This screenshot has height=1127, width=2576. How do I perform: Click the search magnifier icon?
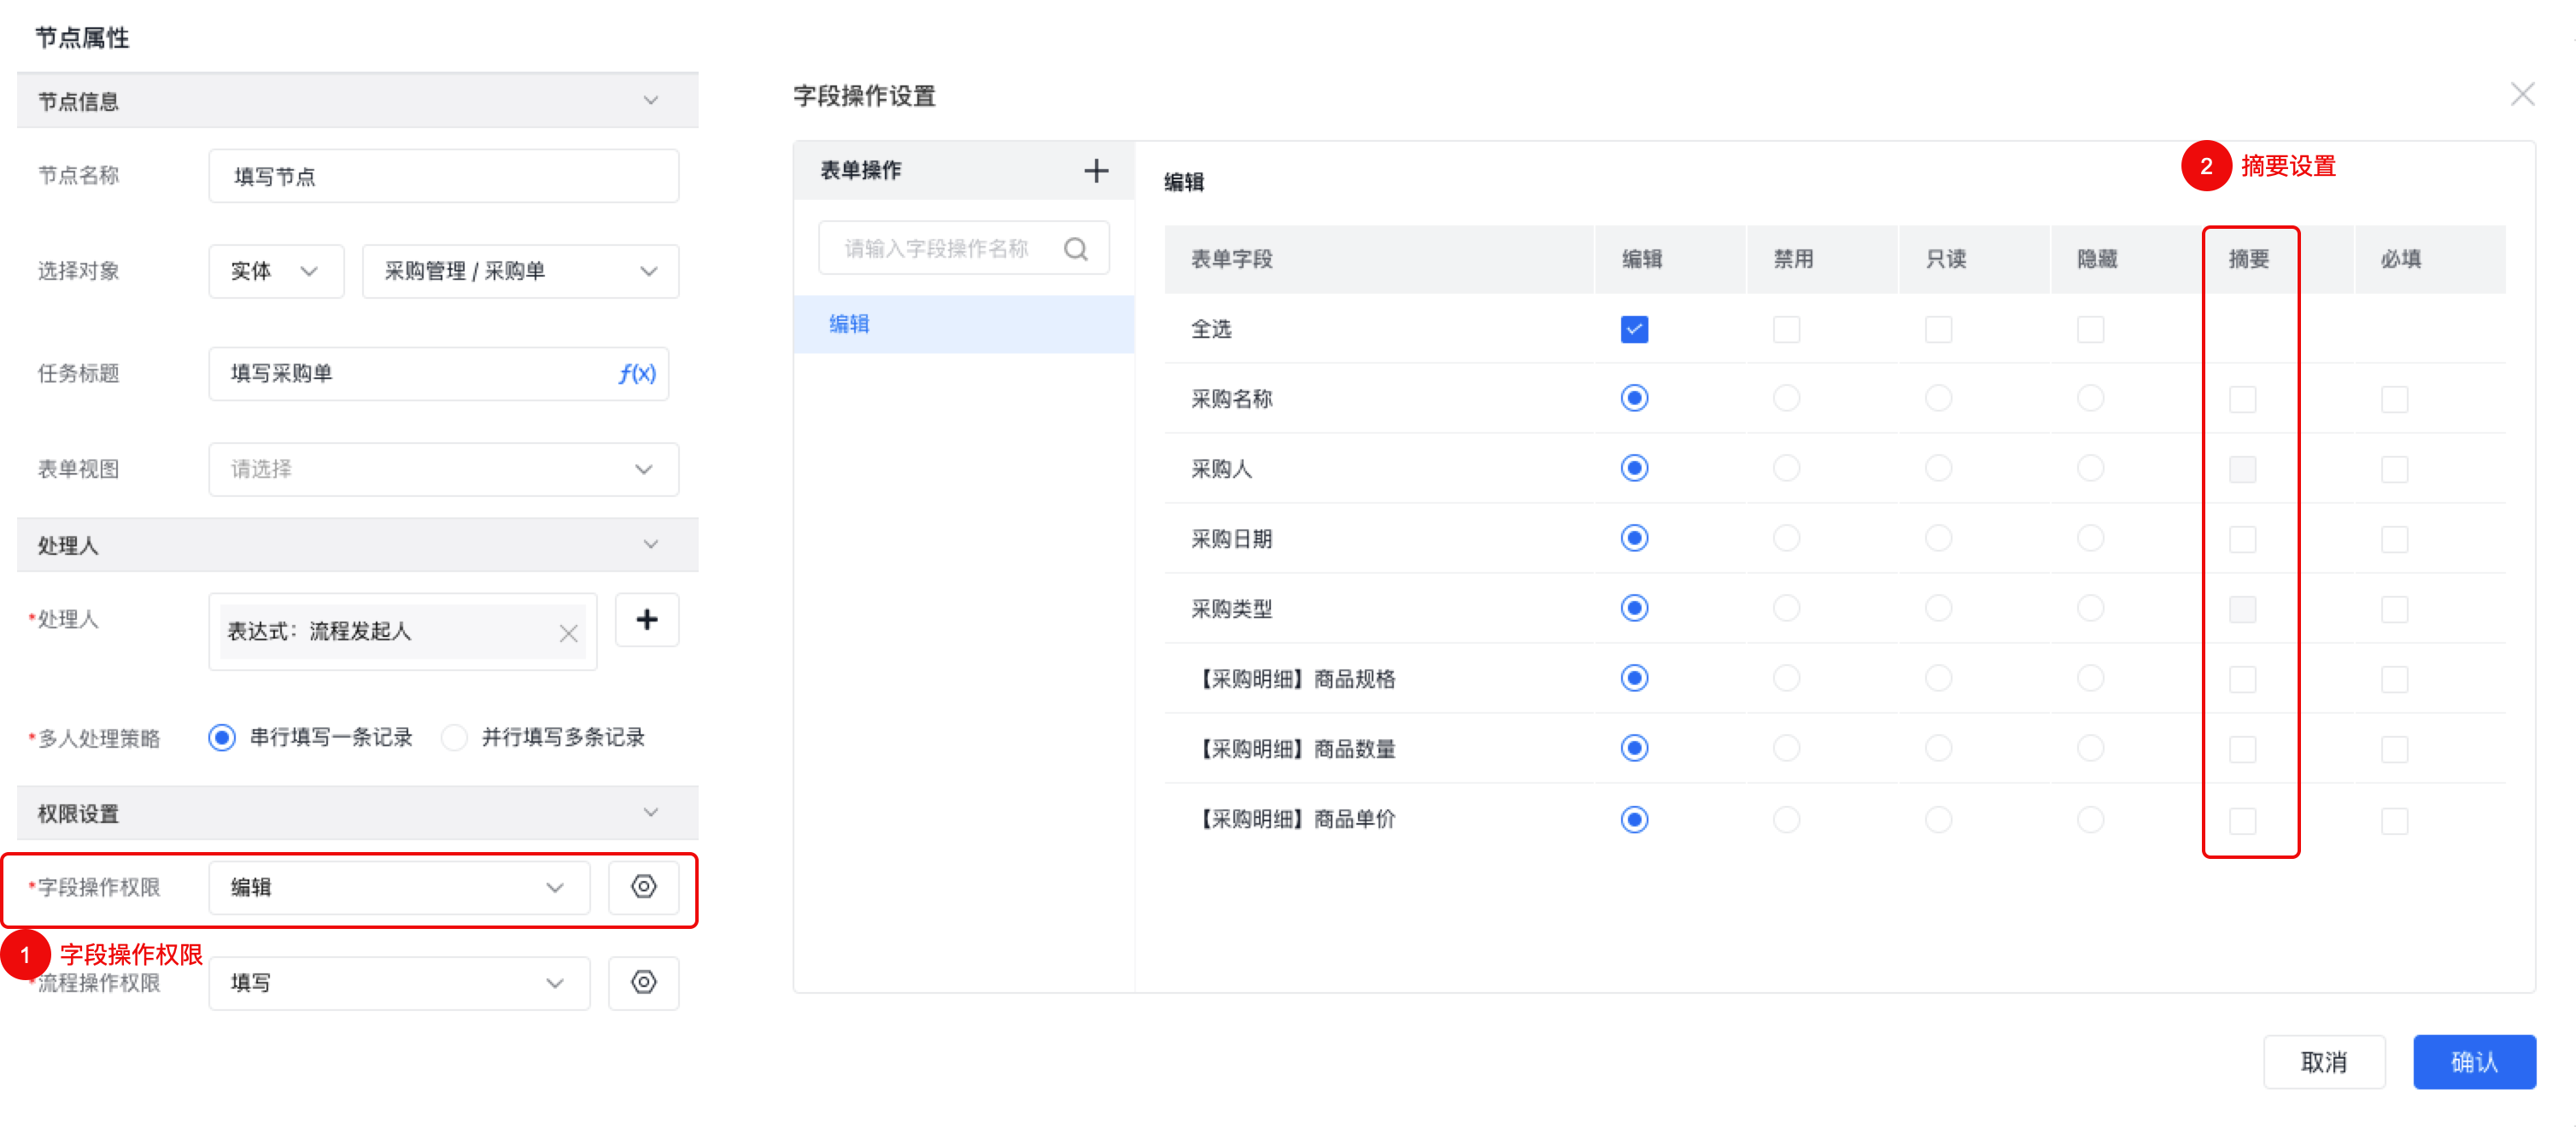click(x=1076, y=249)
